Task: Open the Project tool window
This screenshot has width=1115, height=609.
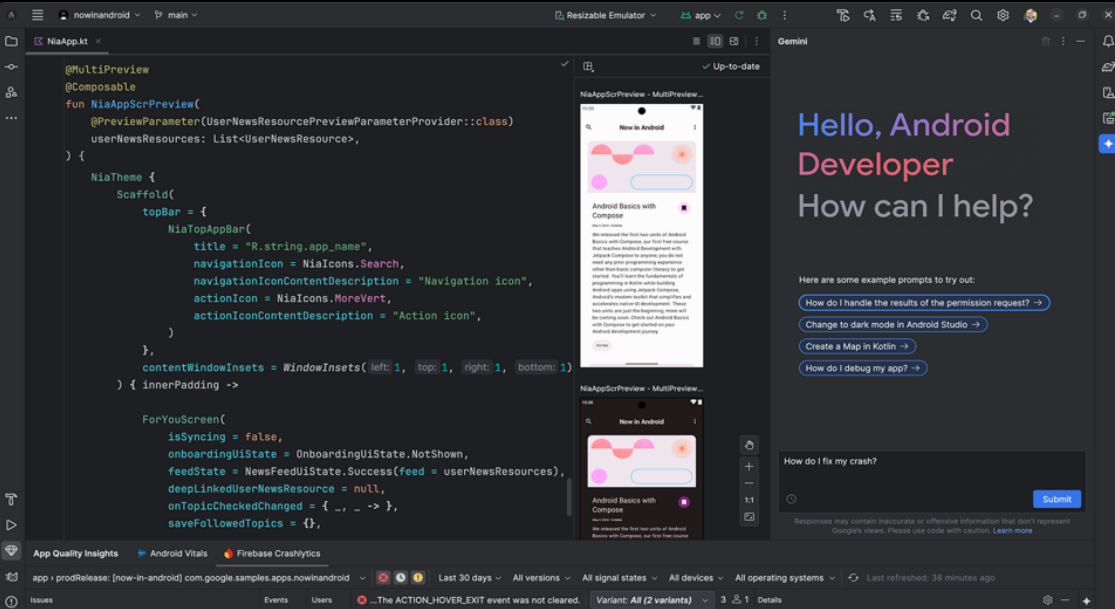Action: [x=11, y=41]
